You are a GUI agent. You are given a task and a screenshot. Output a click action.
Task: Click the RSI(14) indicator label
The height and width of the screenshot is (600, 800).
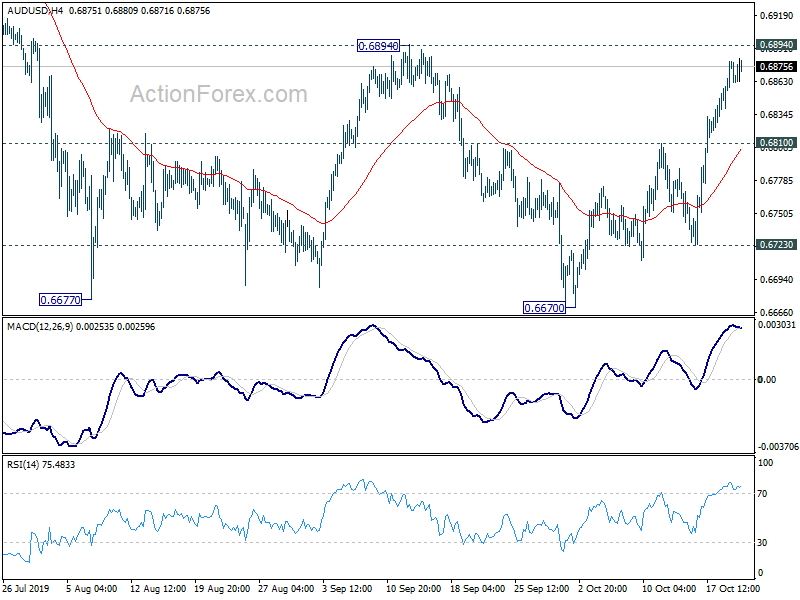point(21,464)
